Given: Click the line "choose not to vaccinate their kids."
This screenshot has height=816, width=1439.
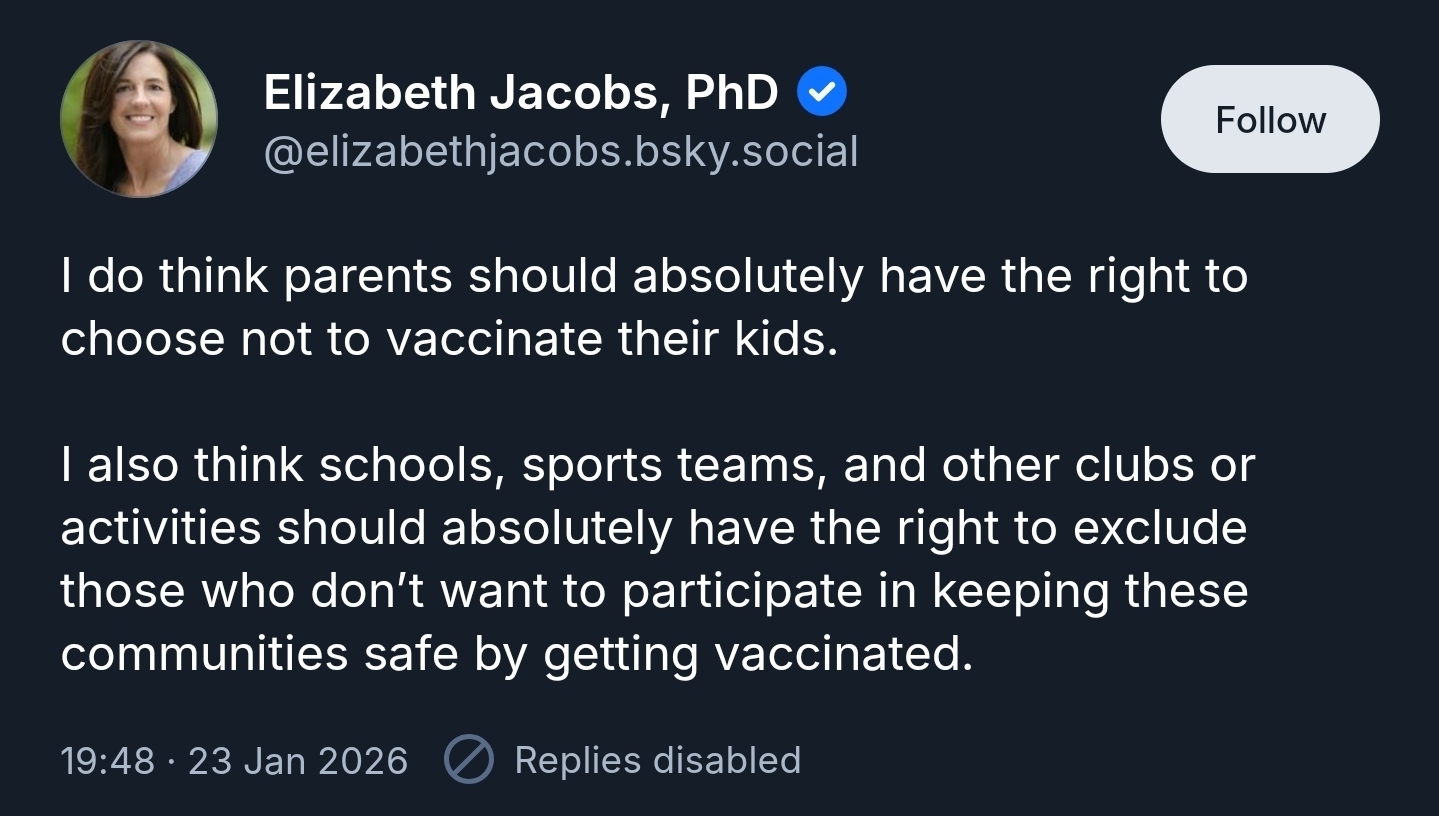Looking at the screenshot, I should coord(448,339).
